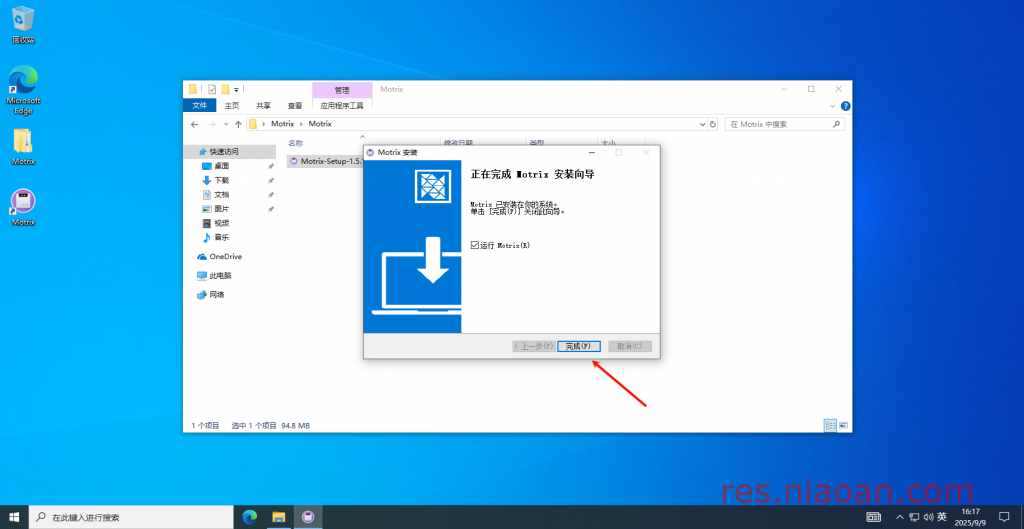The image size is (1024, 529).
Task: Switch to the 主页 ribbon tab
Action: coord(232,105)
